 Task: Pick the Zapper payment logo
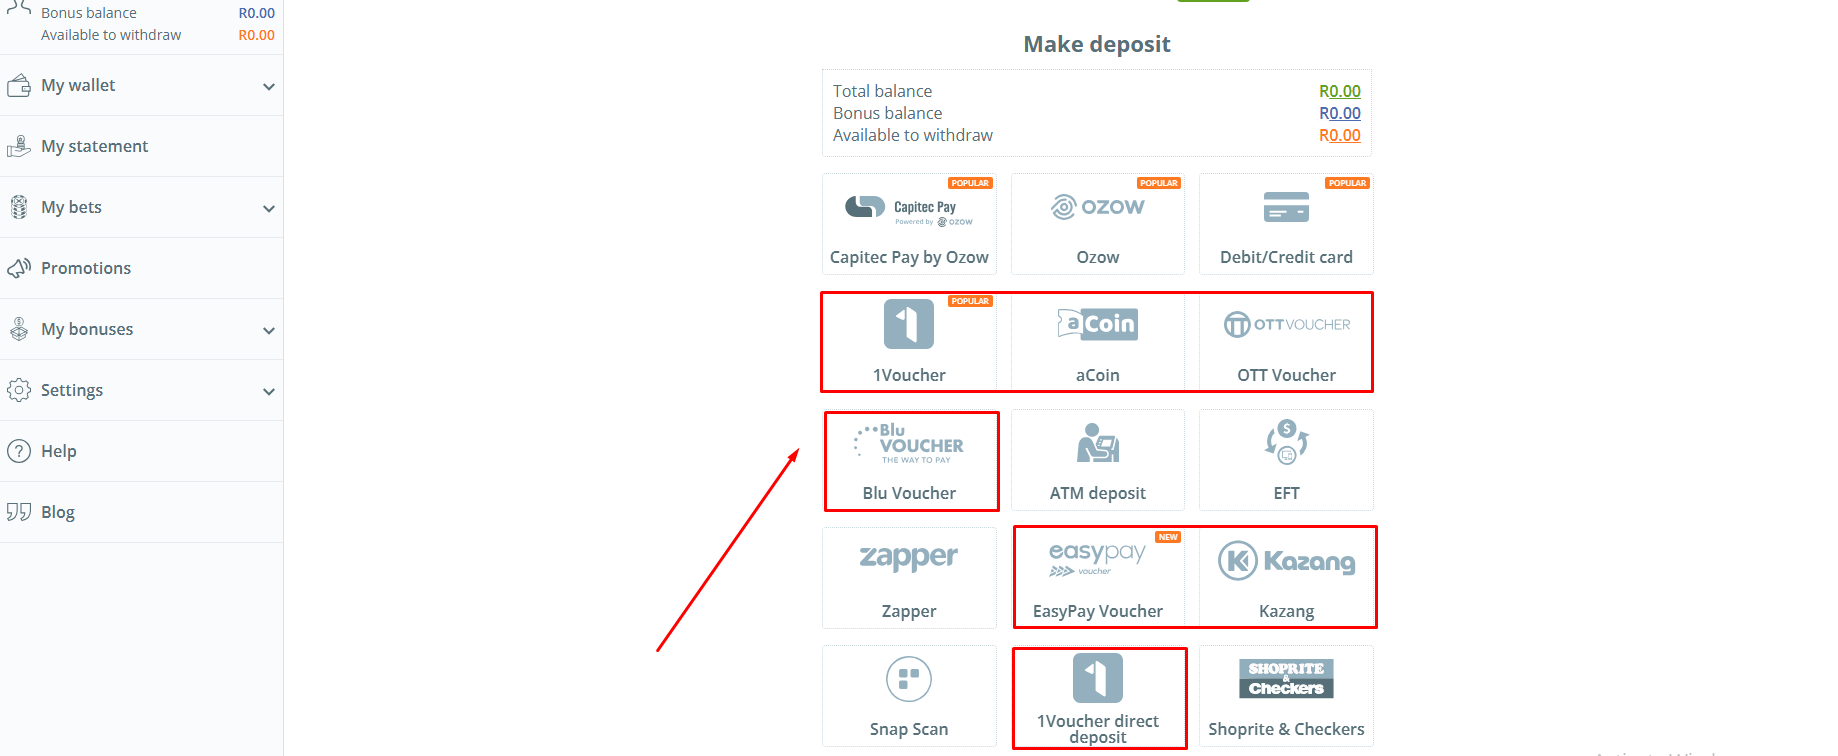click(x=908, y=558)
